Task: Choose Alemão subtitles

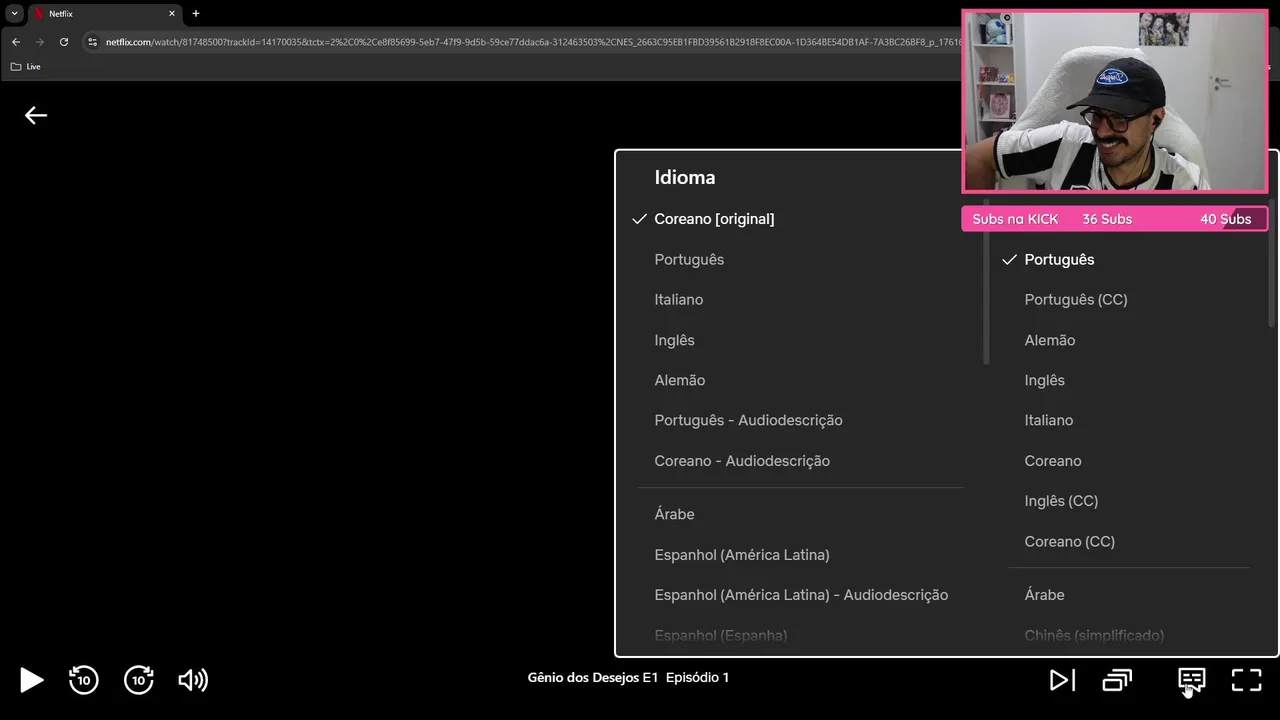Action: pyautogui.click(x=1050, y=340)
